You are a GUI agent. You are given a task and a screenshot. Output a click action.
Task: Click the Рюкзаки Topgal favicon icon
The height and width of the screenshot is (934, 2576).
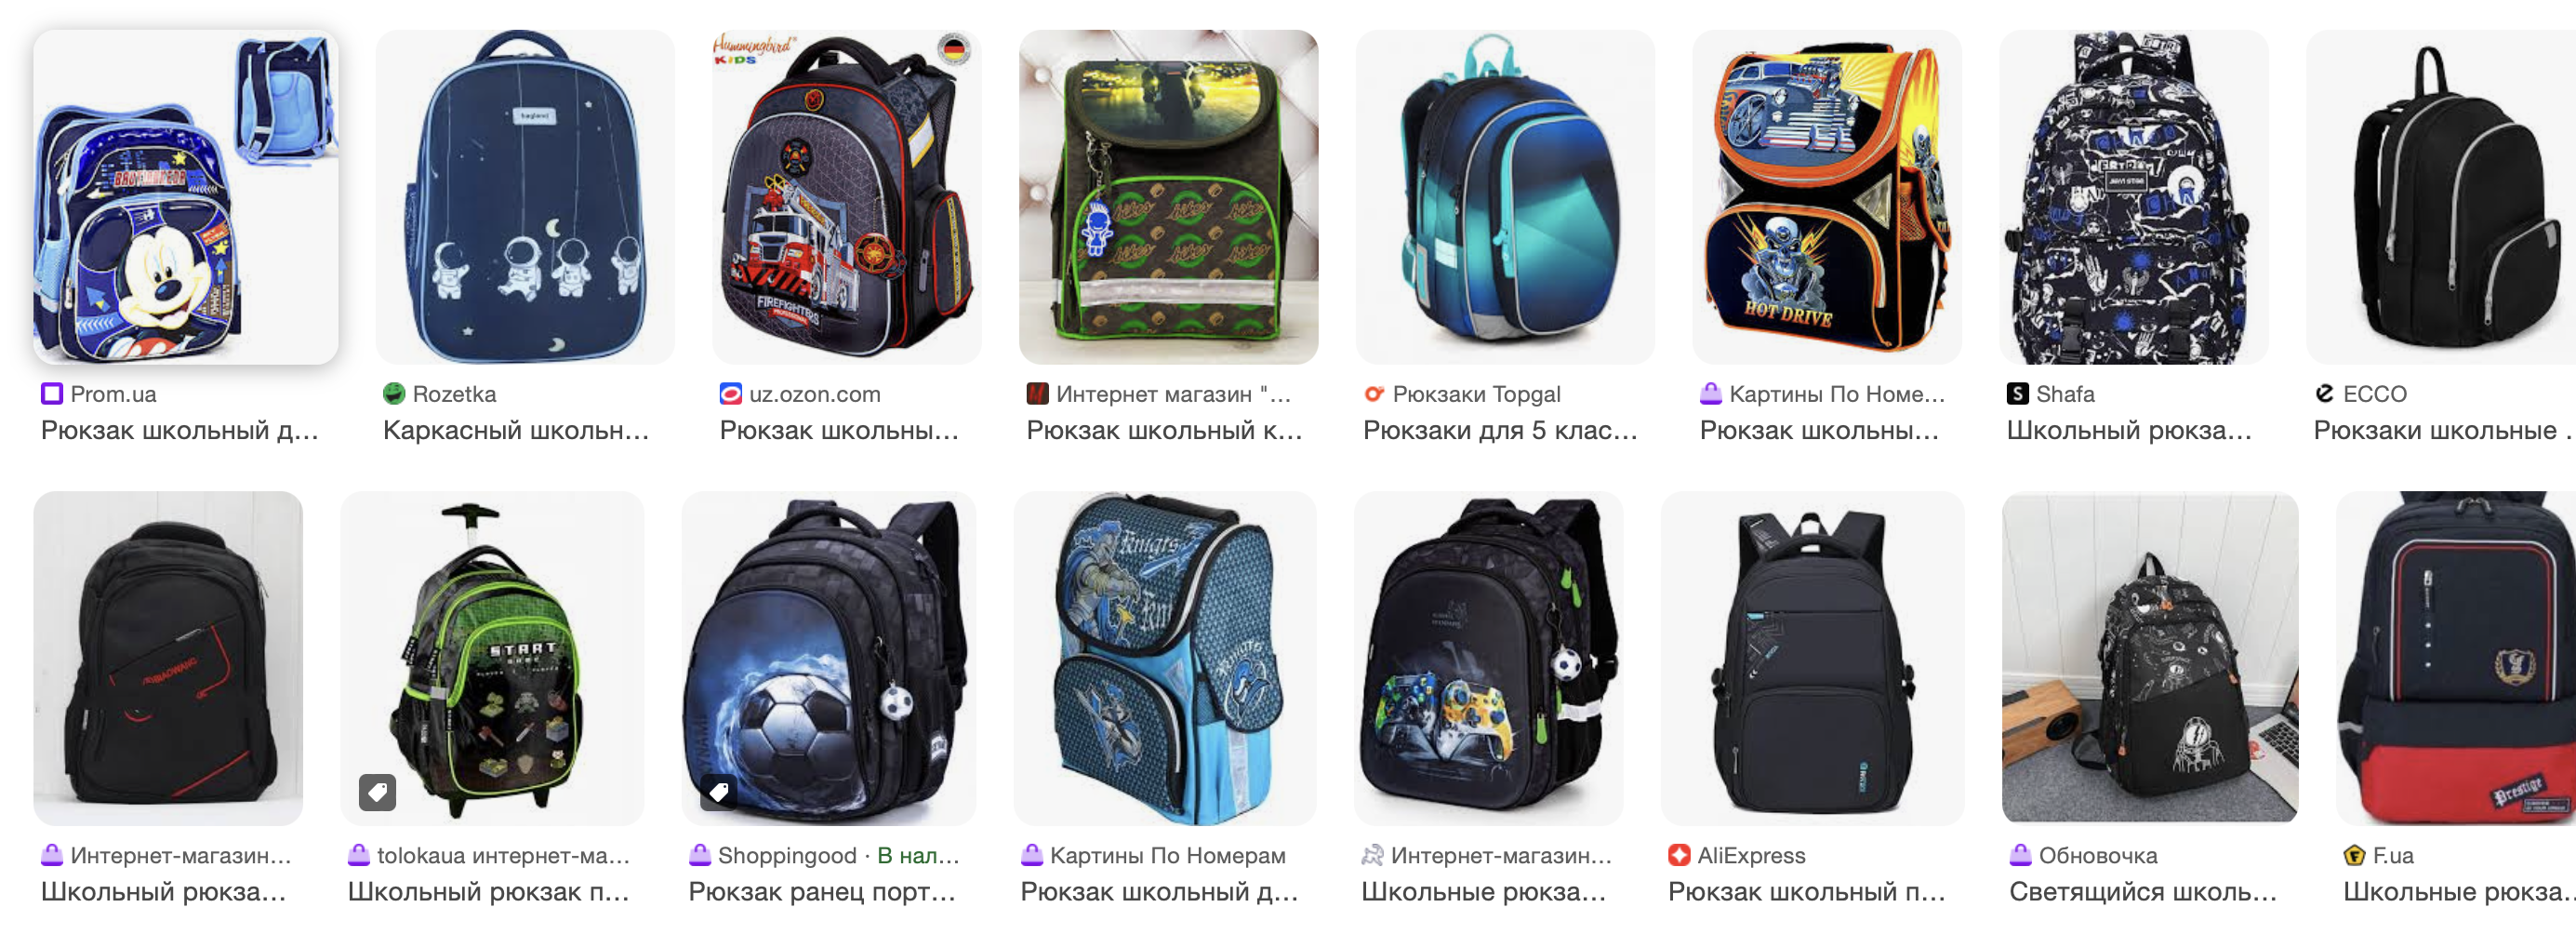click(1374, 394)
